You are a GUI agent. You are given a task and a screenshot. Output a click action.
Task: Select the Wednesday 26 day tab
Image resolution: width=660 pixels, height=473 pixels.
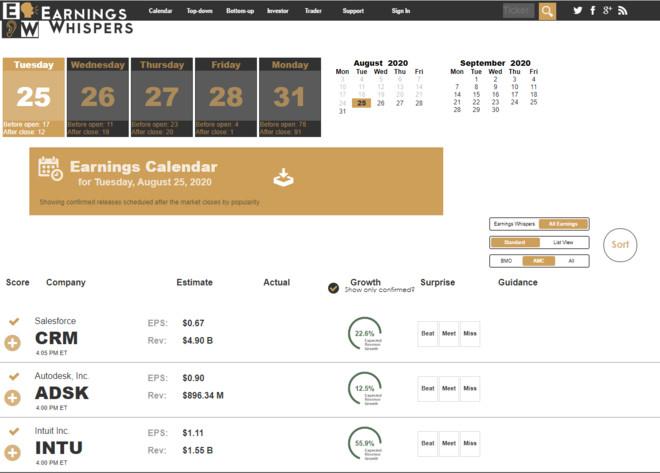pos(98,97)
